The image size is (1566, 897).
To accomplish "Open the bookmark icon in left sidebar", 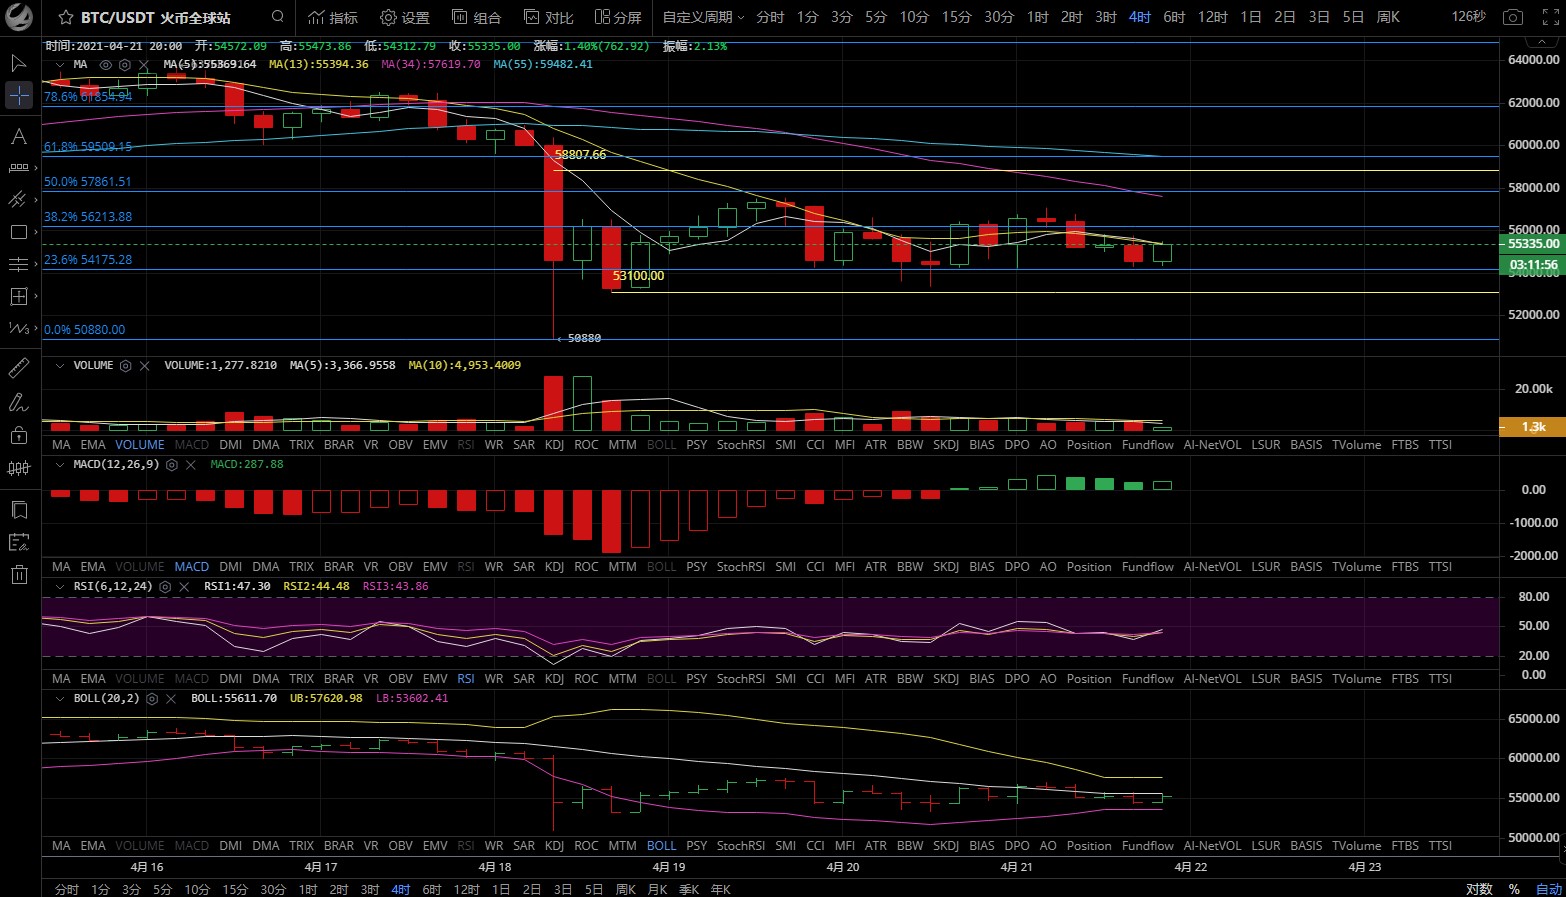I will pyautogui.click(x=19, y=510).
